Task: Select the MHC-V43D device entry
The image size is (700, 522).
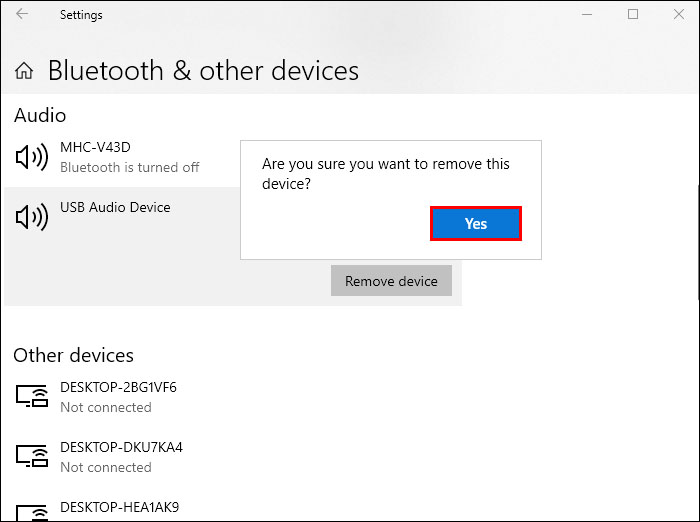Action: point(95,147)
